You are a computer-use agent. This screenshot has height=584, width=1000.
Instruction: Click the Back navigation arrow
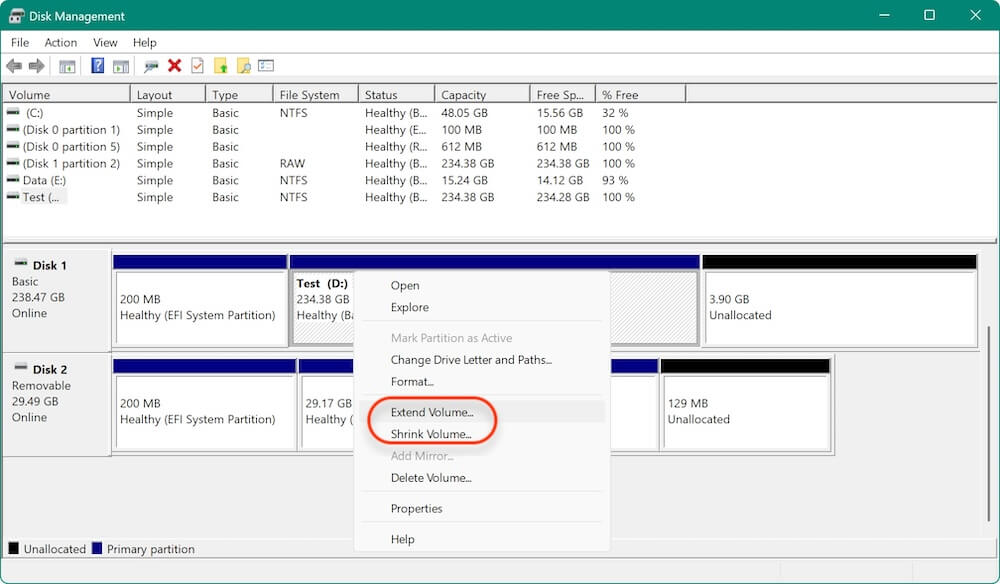[x=14, y=65]
